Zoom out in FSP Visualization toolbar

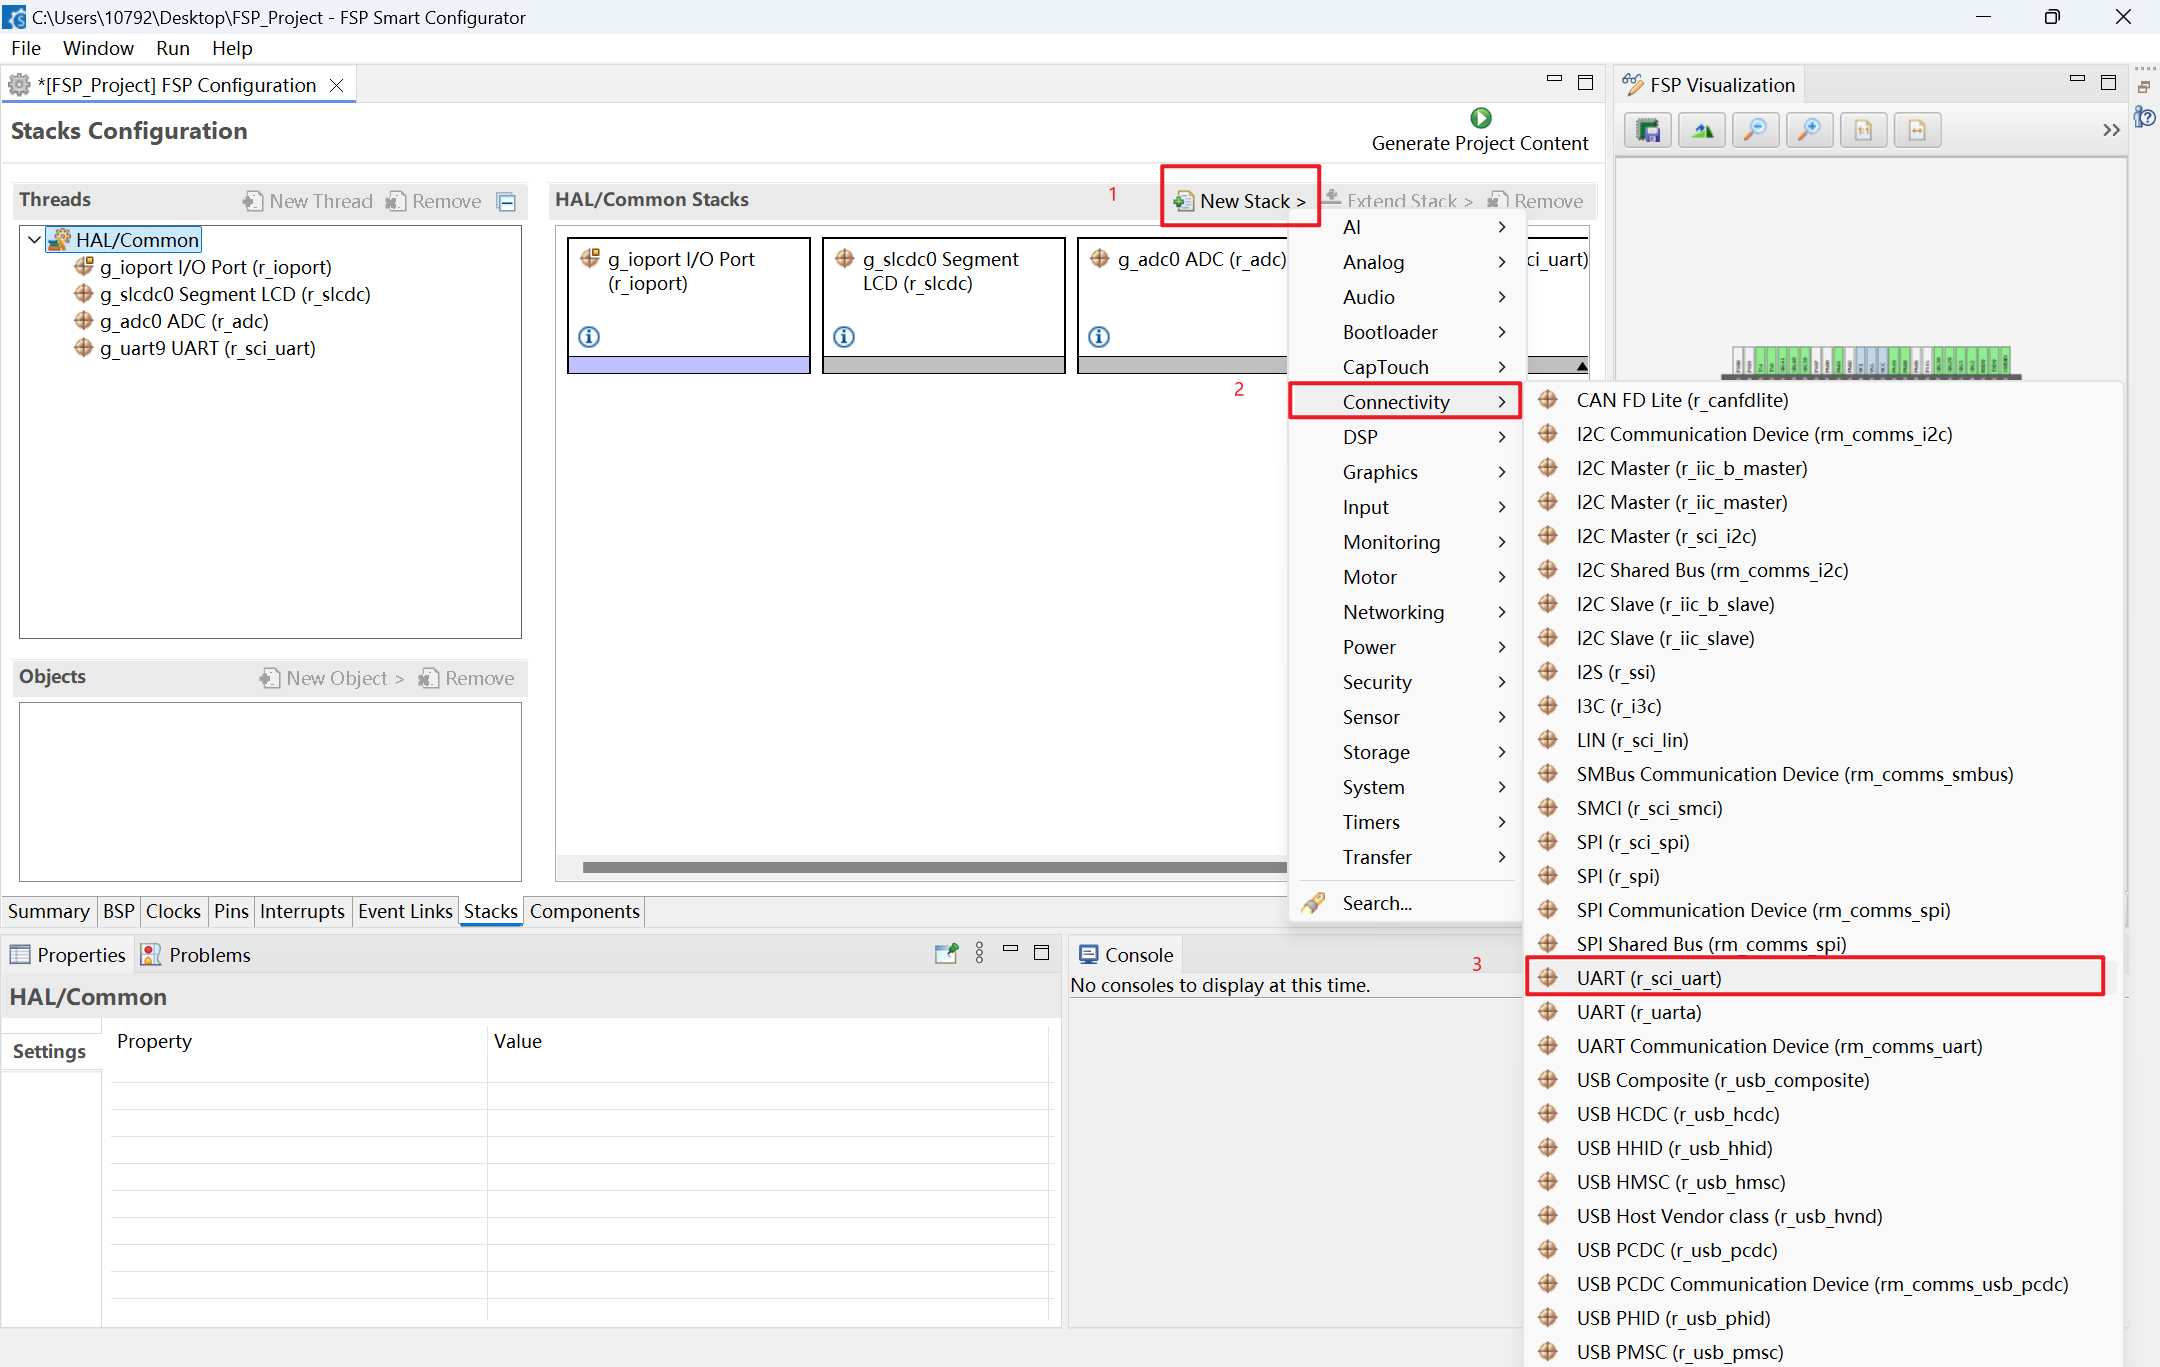(x=1755, y=130)
